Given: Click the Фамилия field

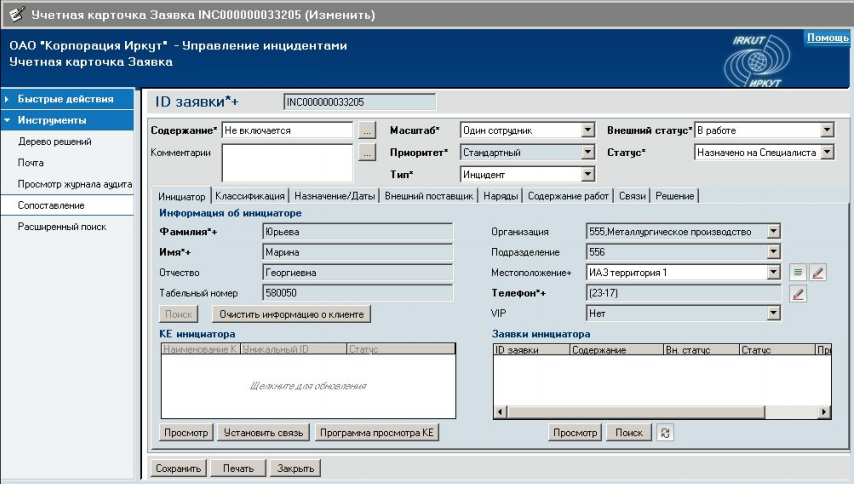Looking at the screenshot, I should click(357, 231).
